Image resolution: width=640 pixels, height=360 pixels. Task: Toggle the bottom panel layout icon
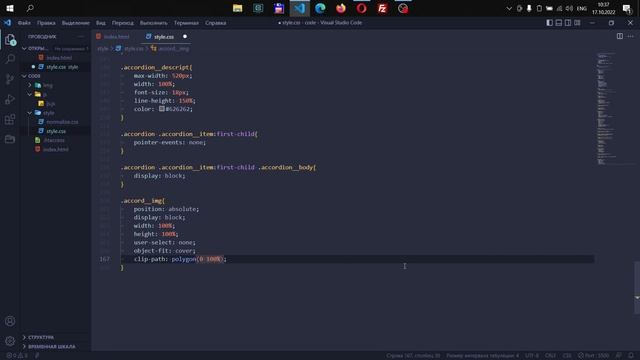coord(559,23)
